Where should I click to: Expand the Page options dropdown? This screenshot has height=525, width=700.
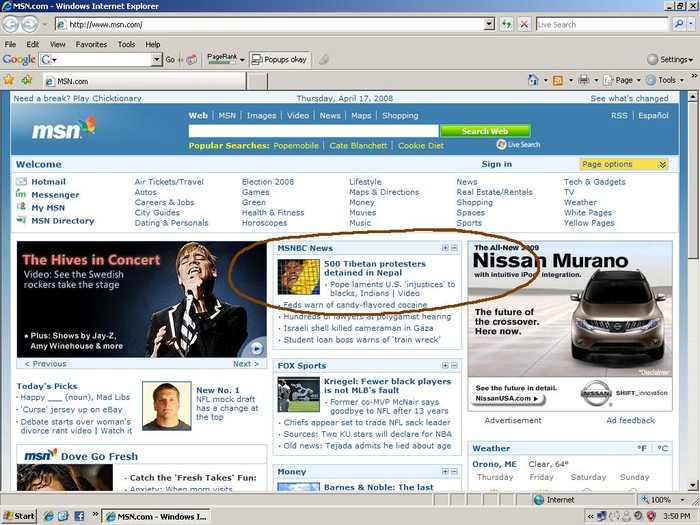(624, 164)
